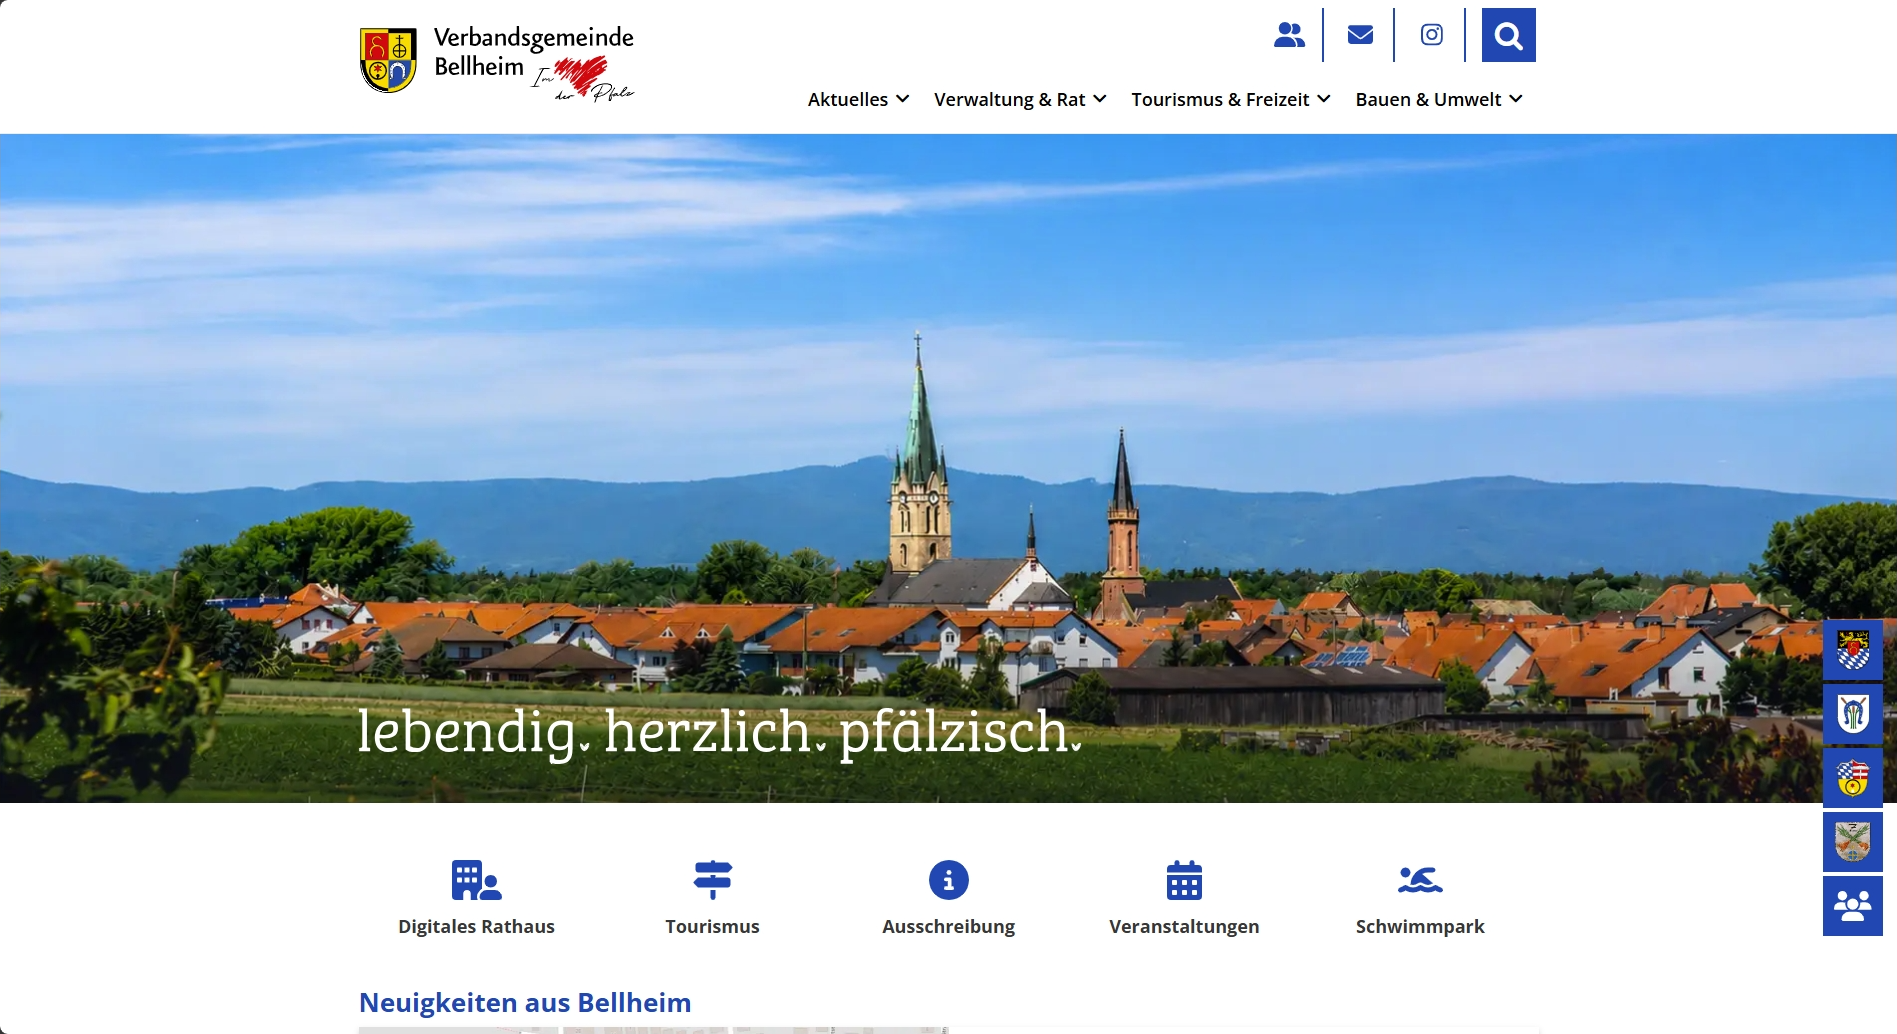Expand the Bauen & Umwelt chevron
The height and width of the screenshot is (1034, 1897).
[x=1516, y=99]
